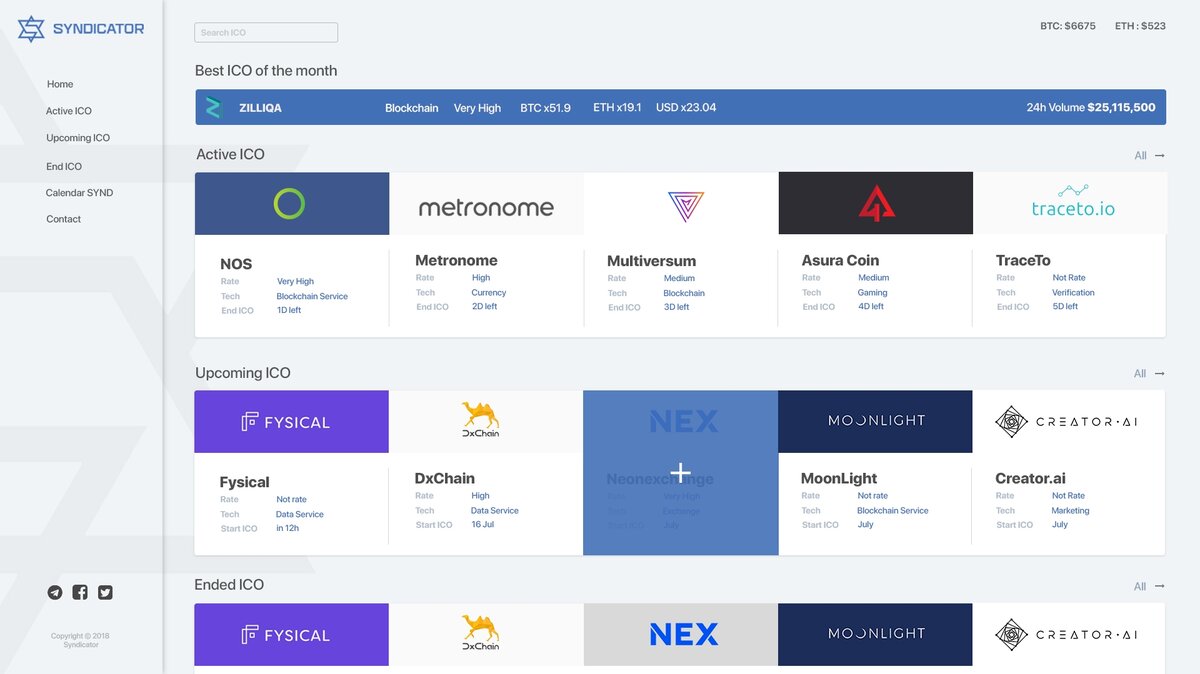This screenshot has width=1200, height=674.
Task: Click the BTC: $6675 price
Action: point(1068,26)
